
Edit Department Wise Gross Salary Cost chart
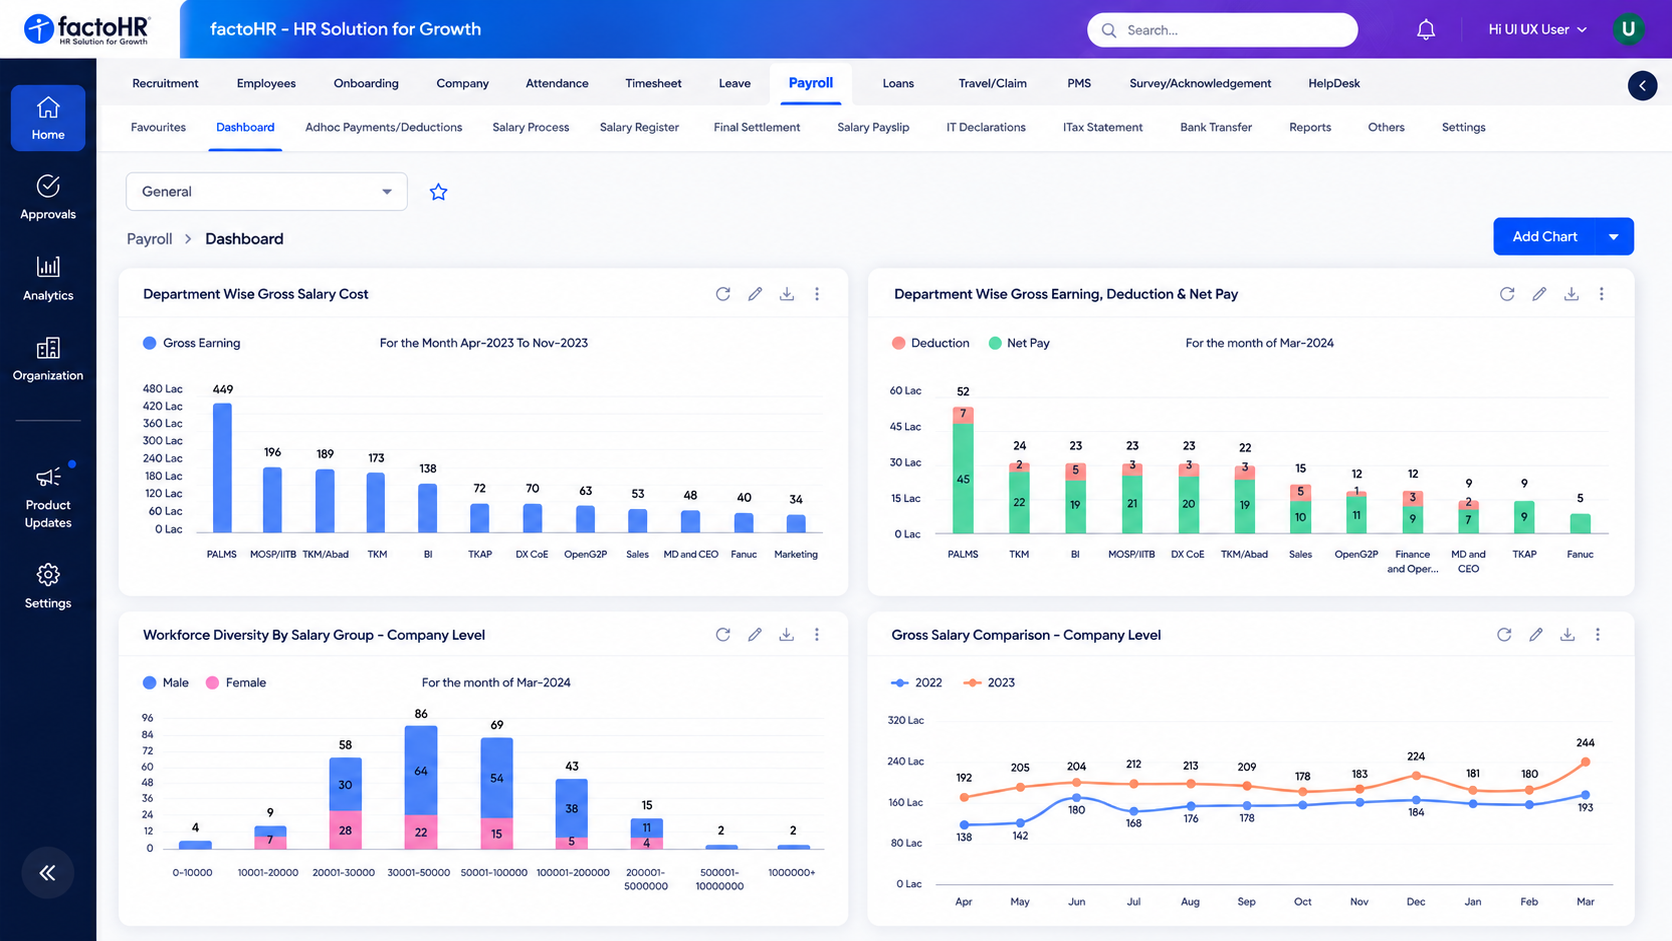[755, 294]
